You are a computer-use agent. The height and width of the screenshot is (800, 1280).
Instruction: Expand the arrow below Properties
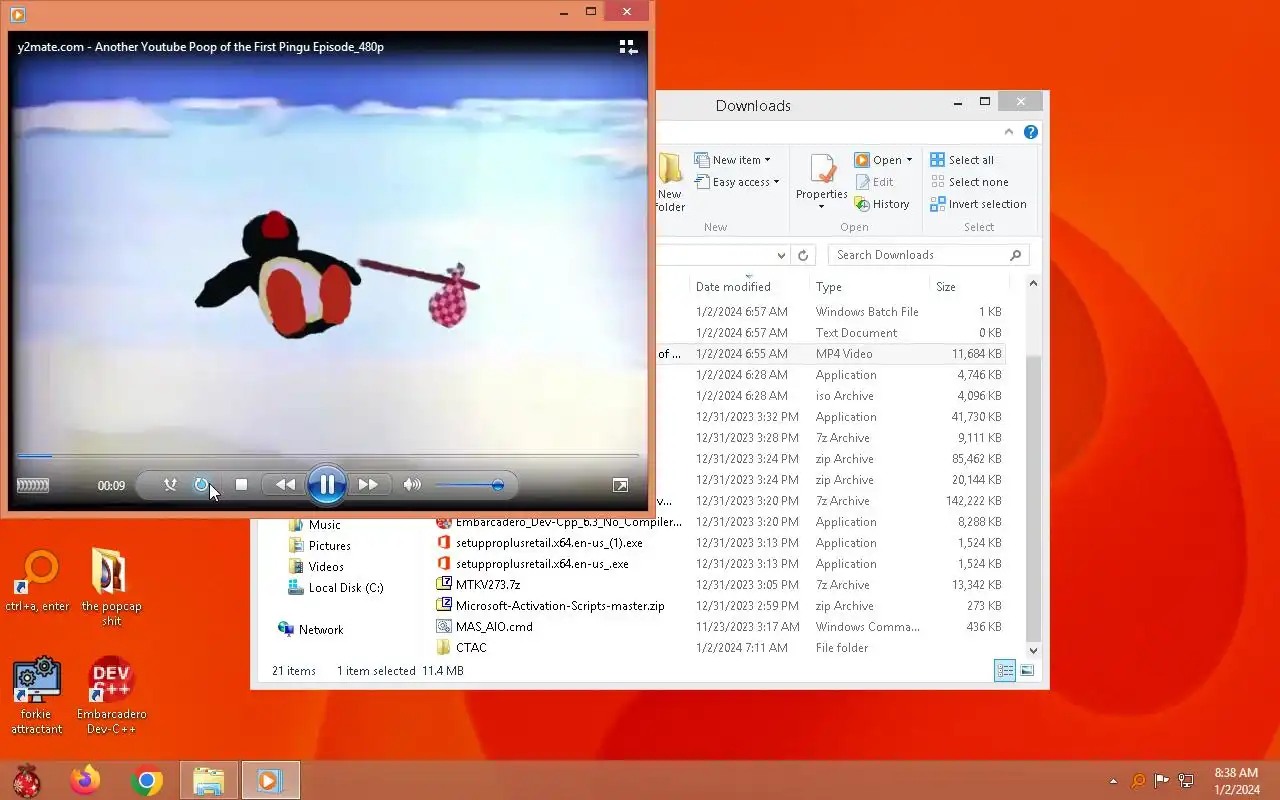point(822,207)
